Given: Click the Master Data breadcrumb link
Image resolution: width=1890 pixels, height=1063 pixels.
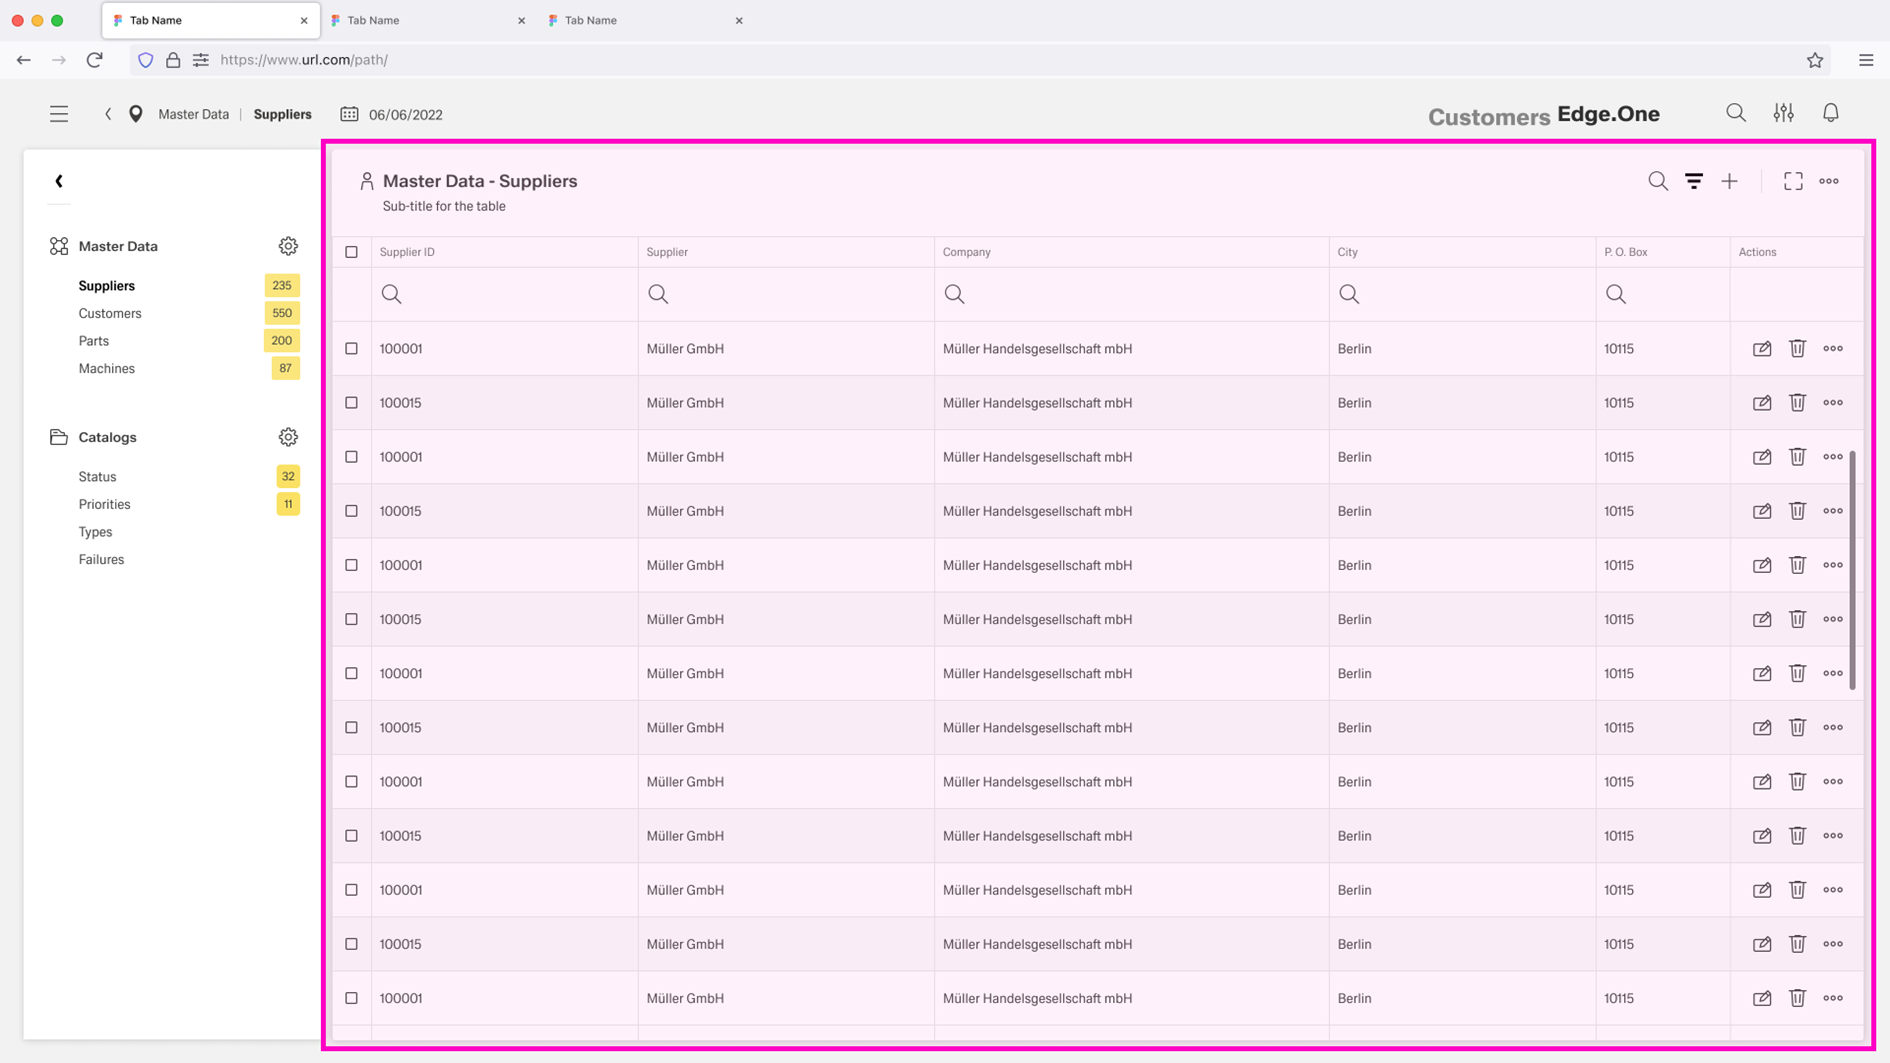Looking at the screenshot, I should [x=193, y=114].
